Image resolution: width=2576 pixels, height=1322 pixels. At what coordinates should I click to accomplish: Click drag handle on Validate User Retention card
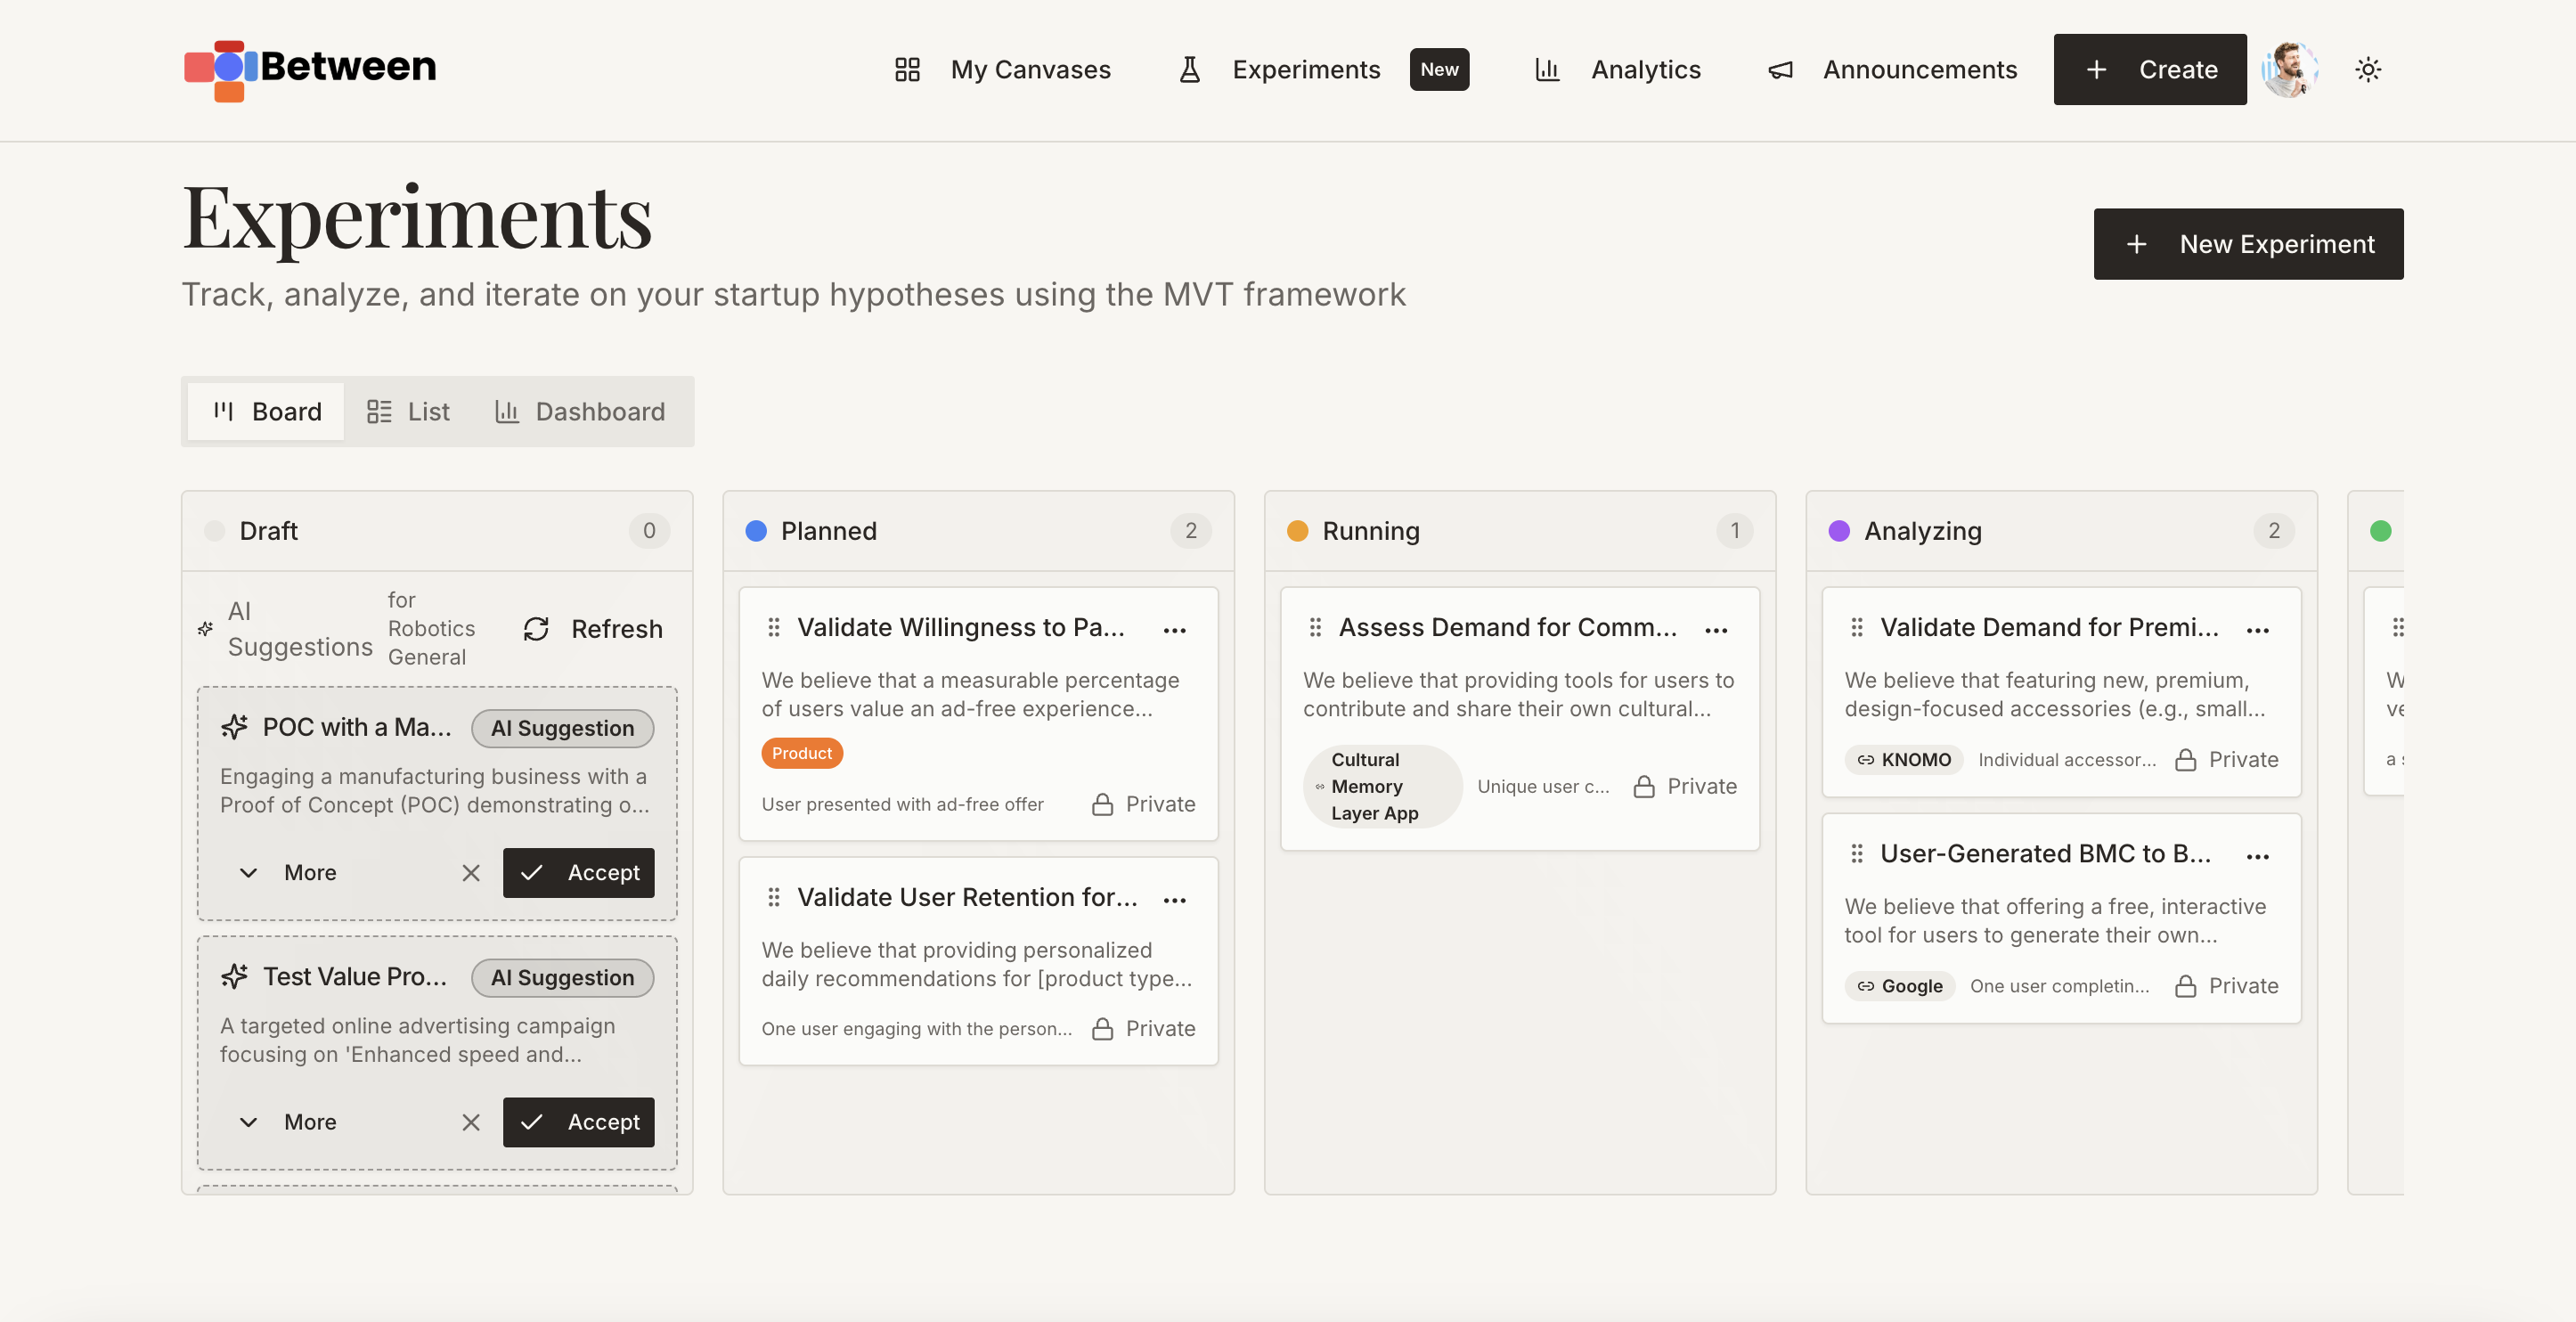click(x=773, y=897)
